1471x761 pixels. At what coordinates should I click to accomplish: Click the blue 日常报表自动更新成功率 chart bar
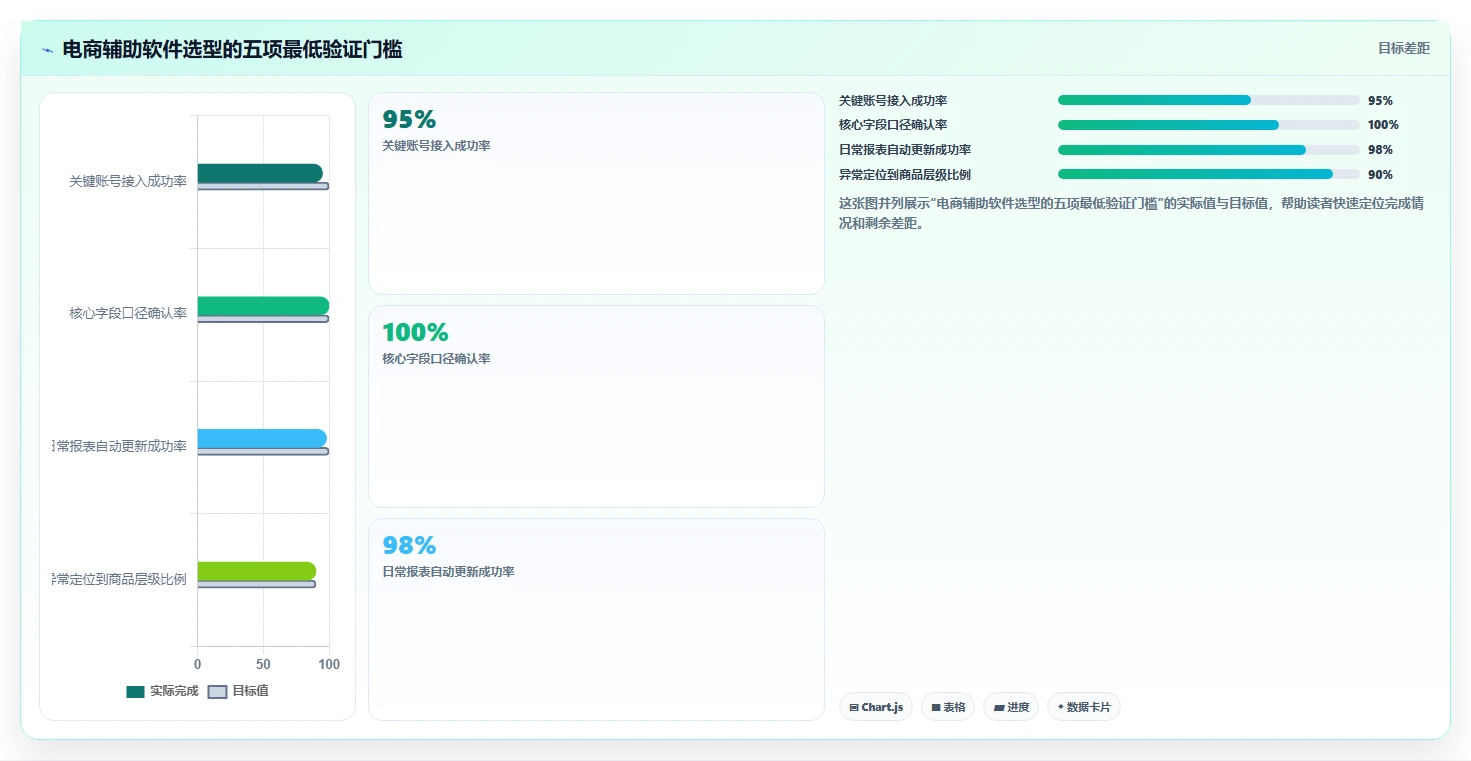[x=262, y=438]
